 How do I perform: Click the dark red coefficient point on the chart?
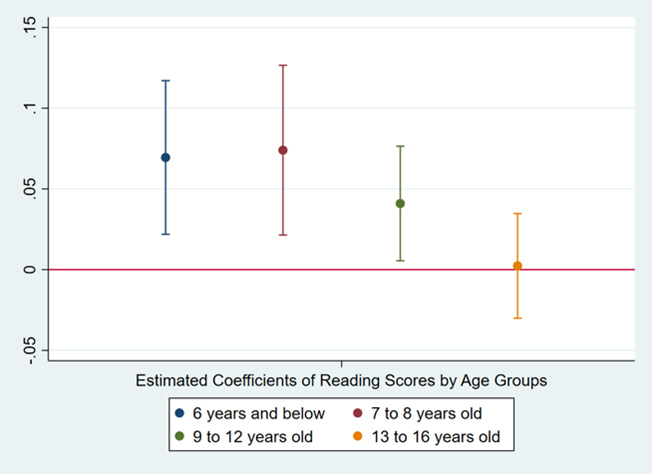283,150
